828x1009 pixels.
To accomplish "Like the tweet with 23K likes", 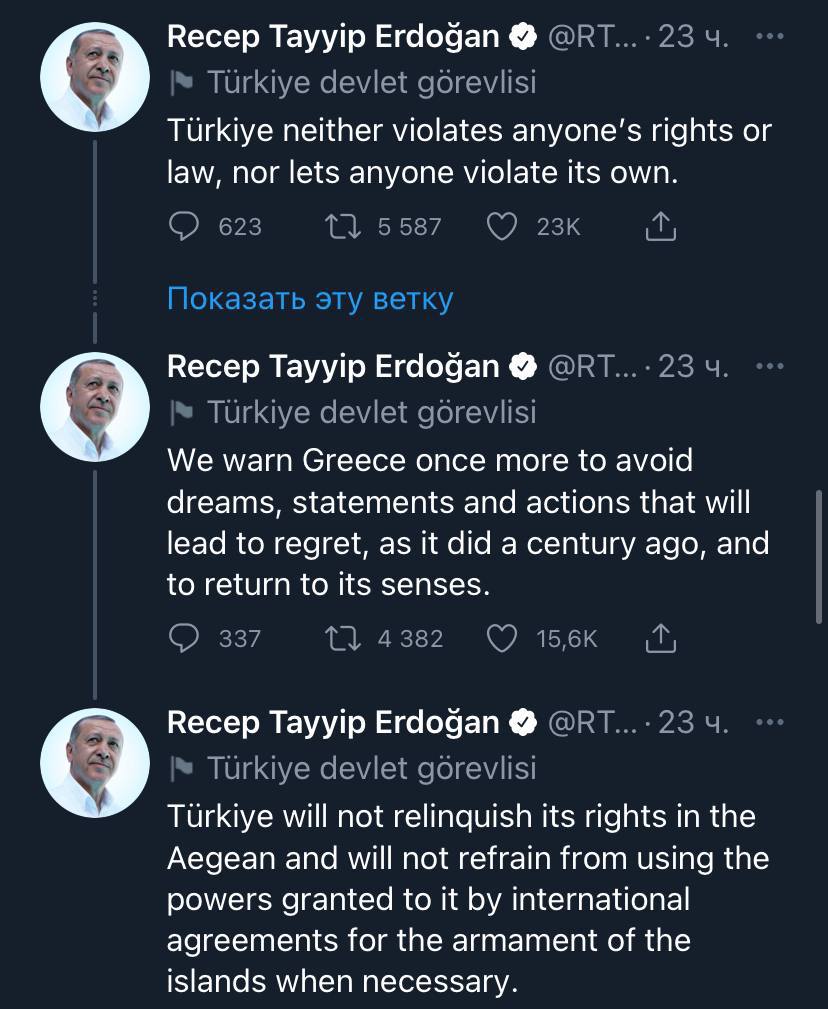I will [504, 227].
